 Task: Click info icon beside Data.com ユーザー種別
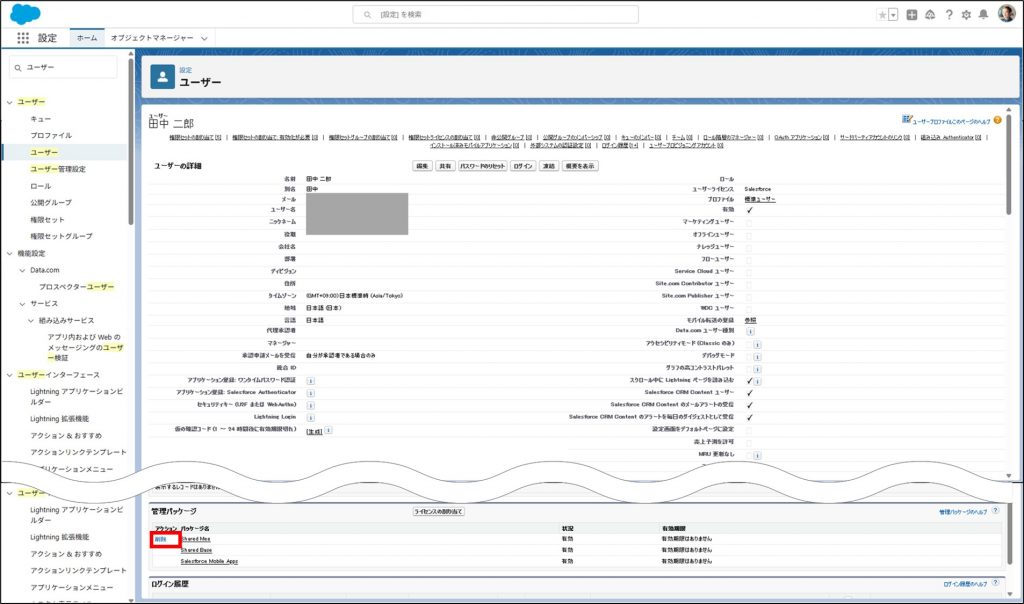(x=751, y=331)
